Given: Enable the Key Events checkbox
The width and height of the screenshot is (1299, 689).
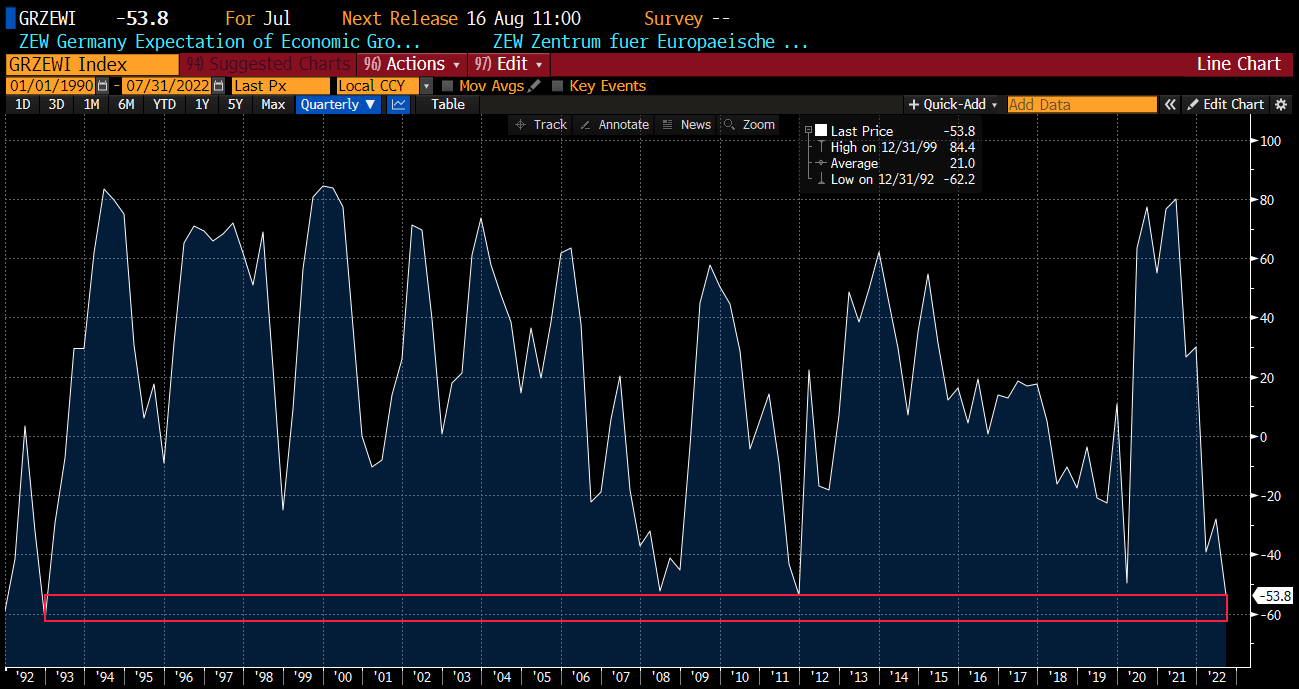Looking at the screenshot, I should tap(558, 86).
